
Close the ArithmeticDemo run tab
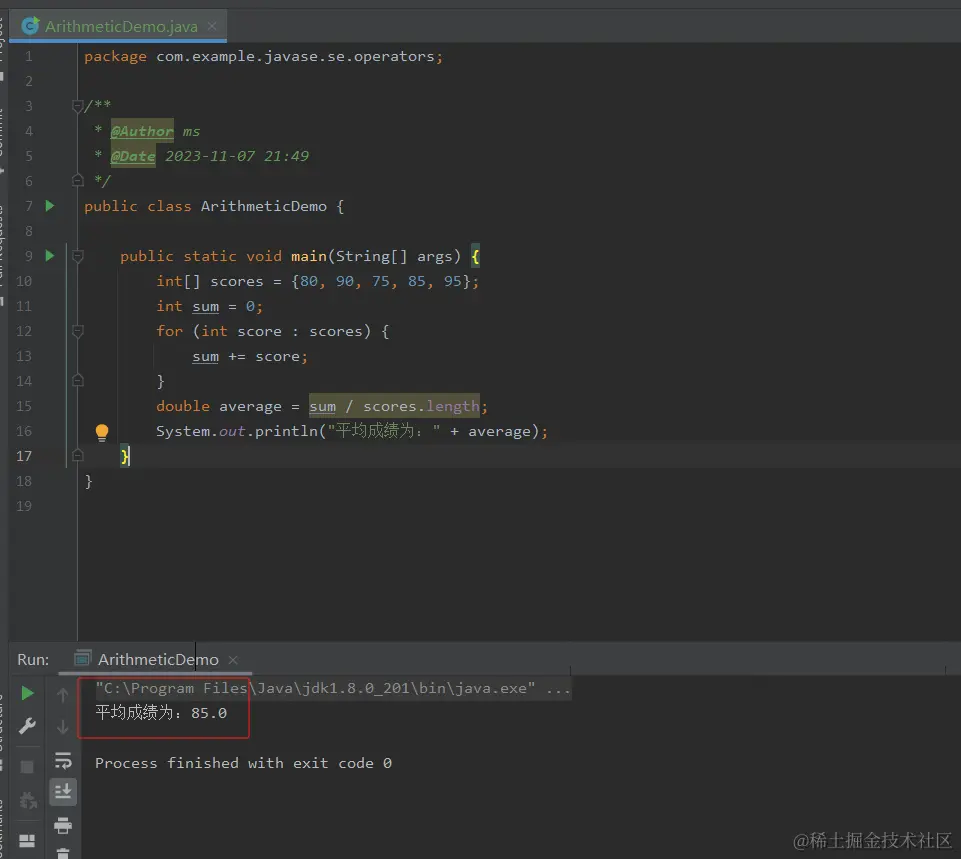click(233, 660)
